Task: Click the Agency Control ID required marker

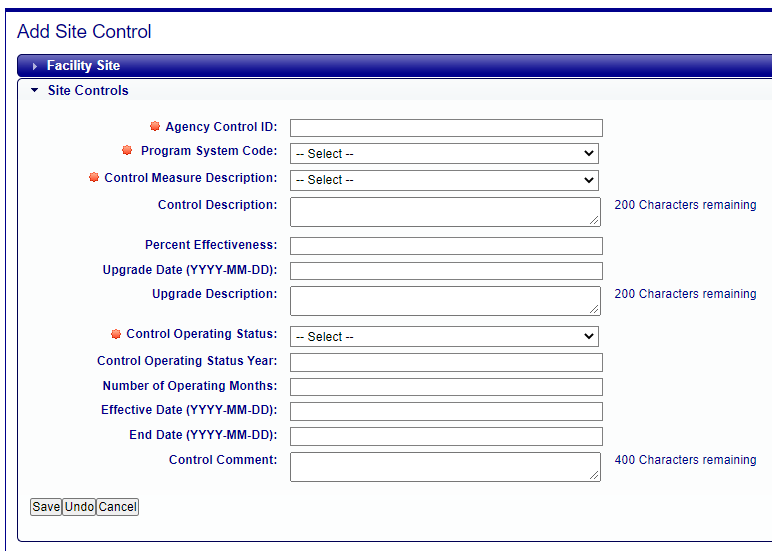Action: pyautogui.click(x=155, y=126)
